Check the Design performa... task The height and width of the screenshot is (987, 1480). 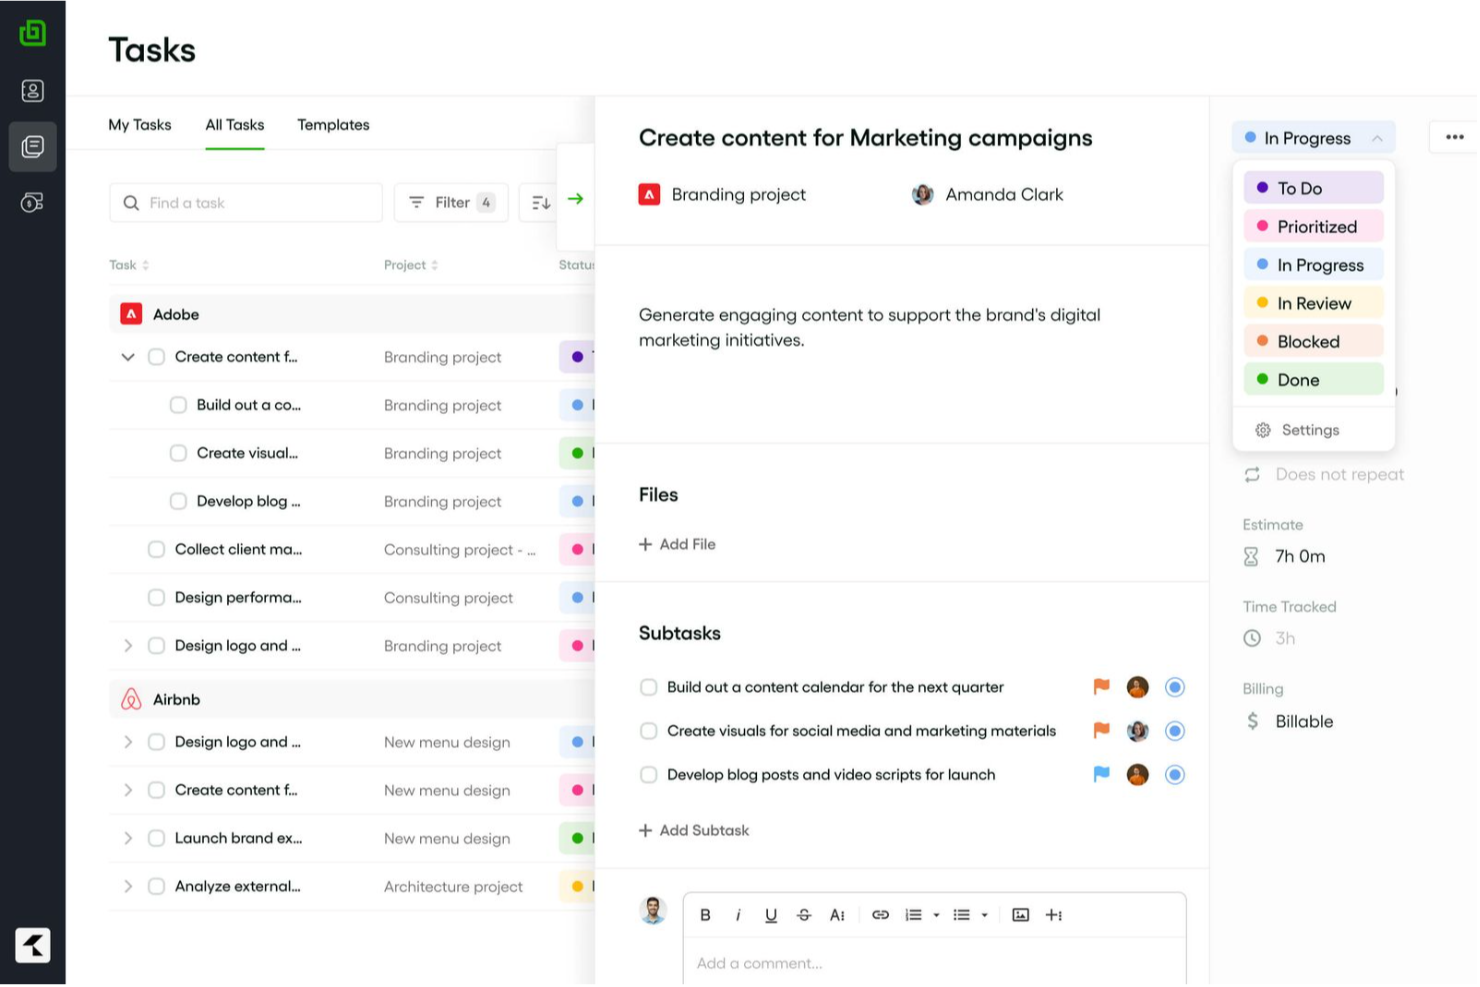coord(156,597)
